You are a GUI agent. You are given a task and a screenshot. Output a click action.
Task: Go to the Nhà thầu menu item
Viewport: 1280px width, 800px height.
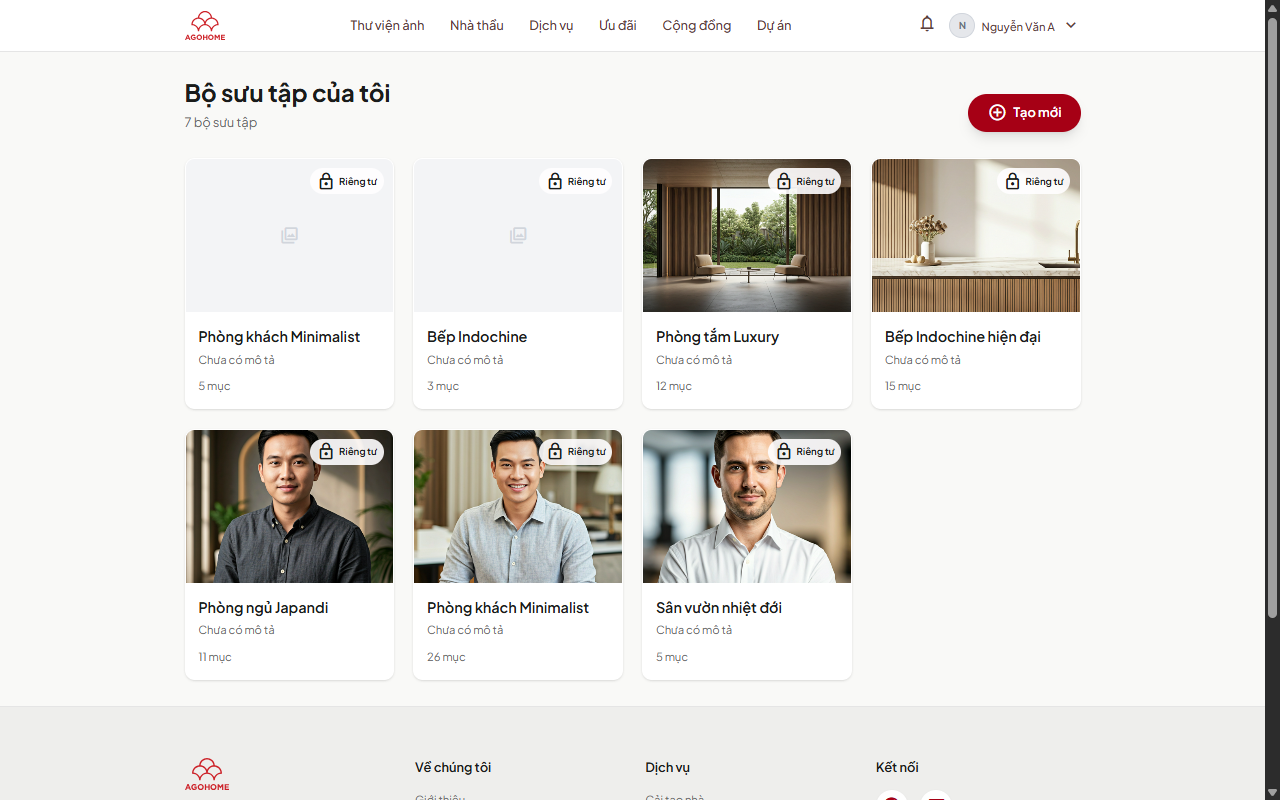[x=477, y=26]
